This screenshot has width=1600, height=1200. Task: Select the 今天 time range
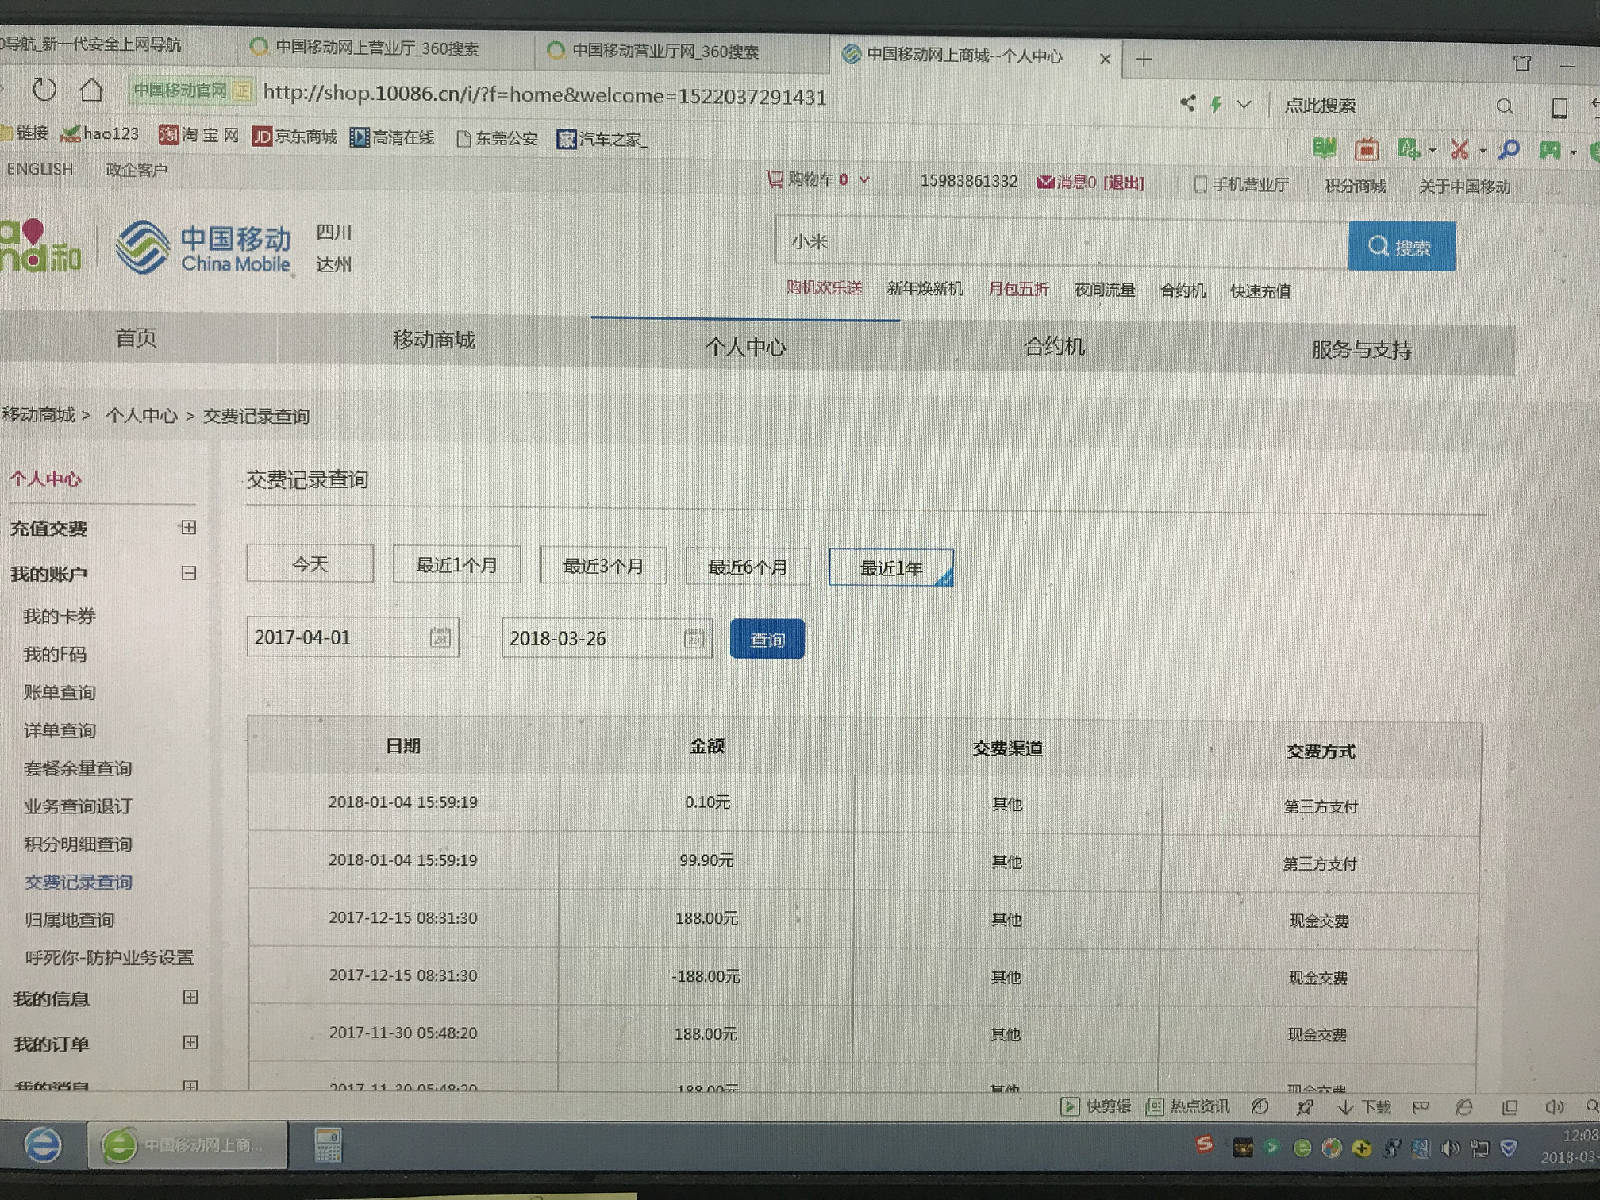tap(310, 564)
